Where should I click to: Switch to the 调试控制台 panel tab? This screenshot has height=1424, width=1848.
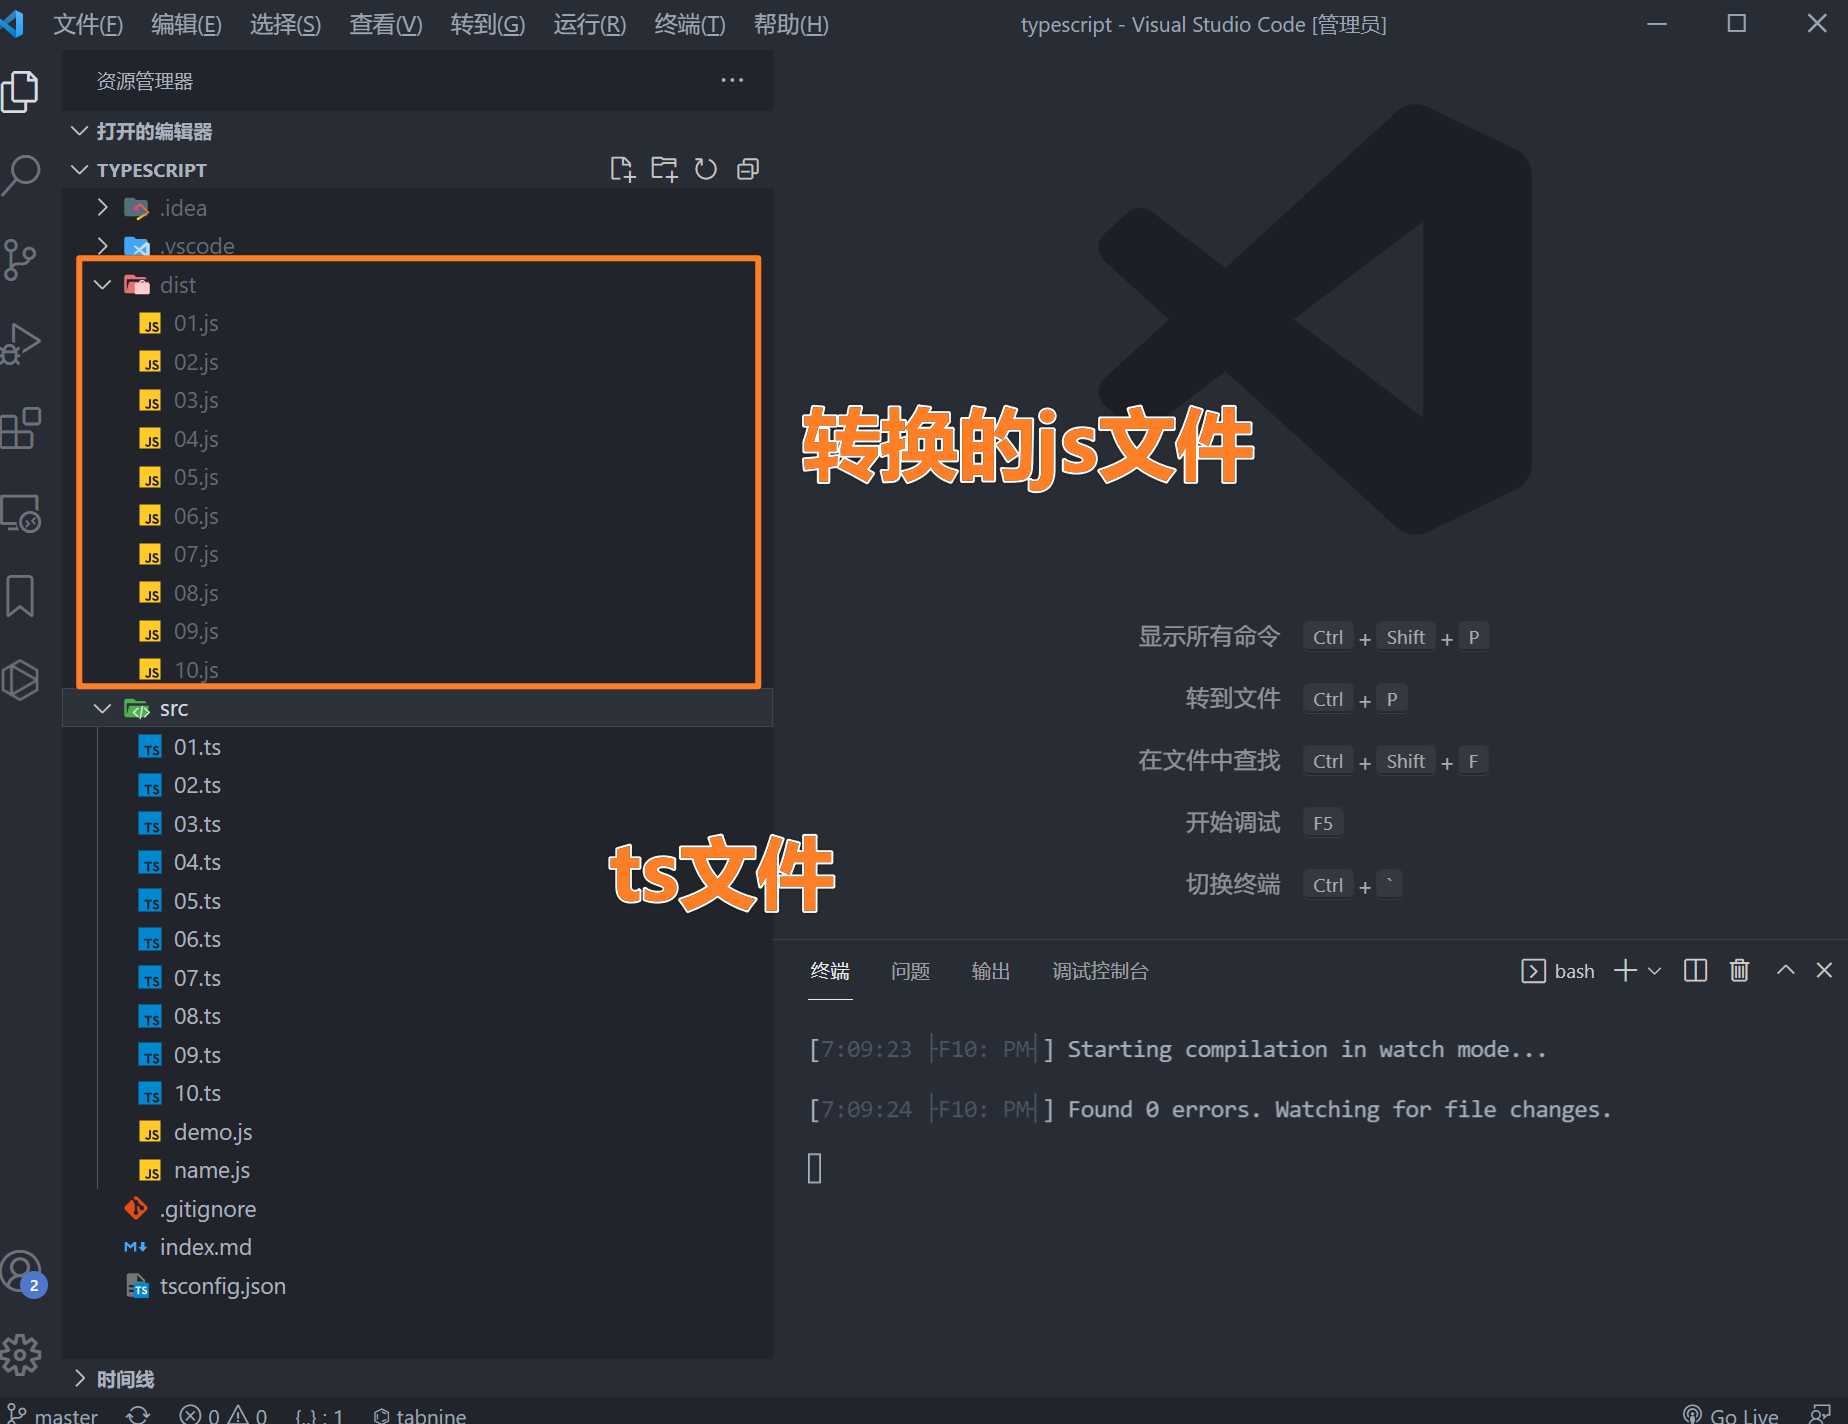(1100, 971)
